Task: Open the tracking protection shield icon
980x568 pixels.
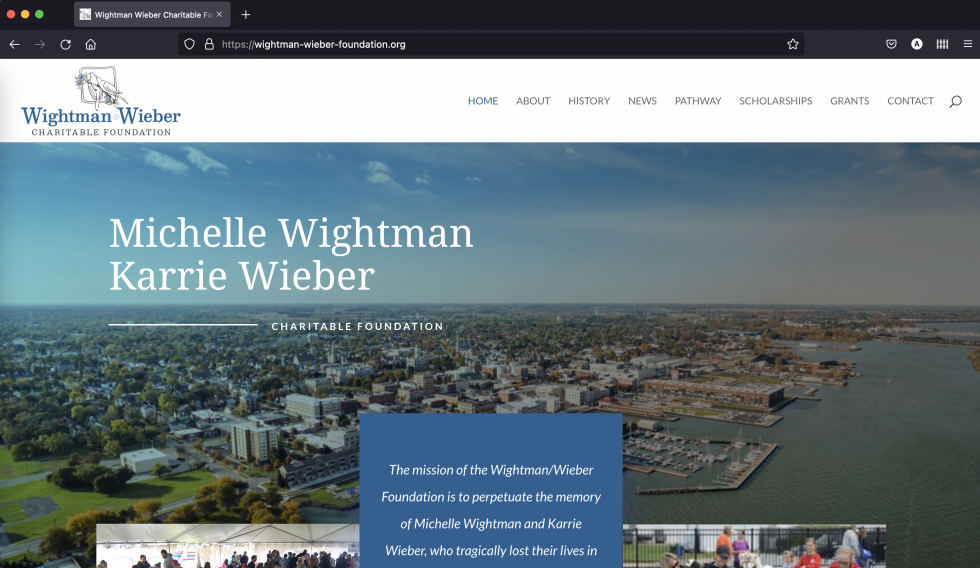Action: 190,44
